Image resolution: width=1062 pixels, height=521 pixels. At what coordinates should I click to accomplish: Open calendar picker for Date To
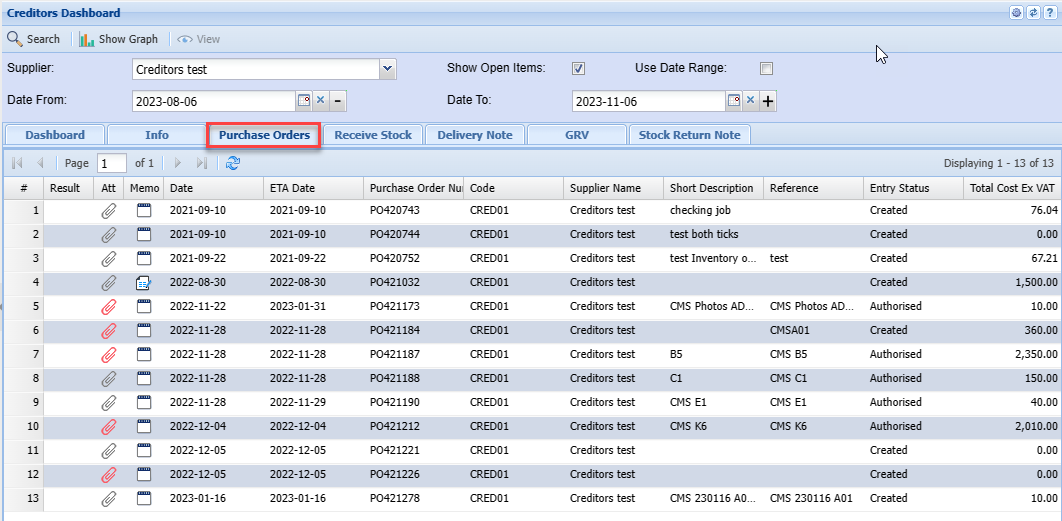[x=733, y=101]
